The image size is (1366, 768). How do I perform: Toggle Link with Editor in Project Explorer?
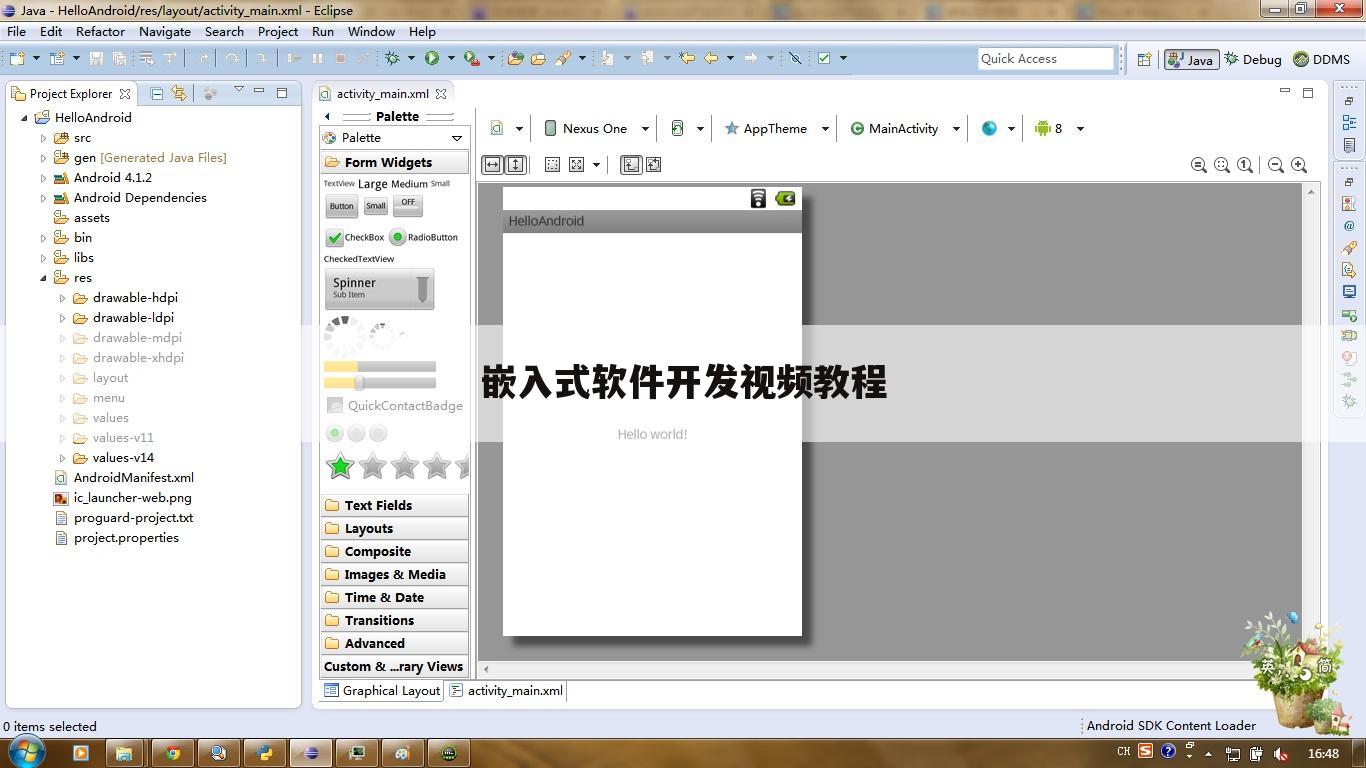(179, 93)
